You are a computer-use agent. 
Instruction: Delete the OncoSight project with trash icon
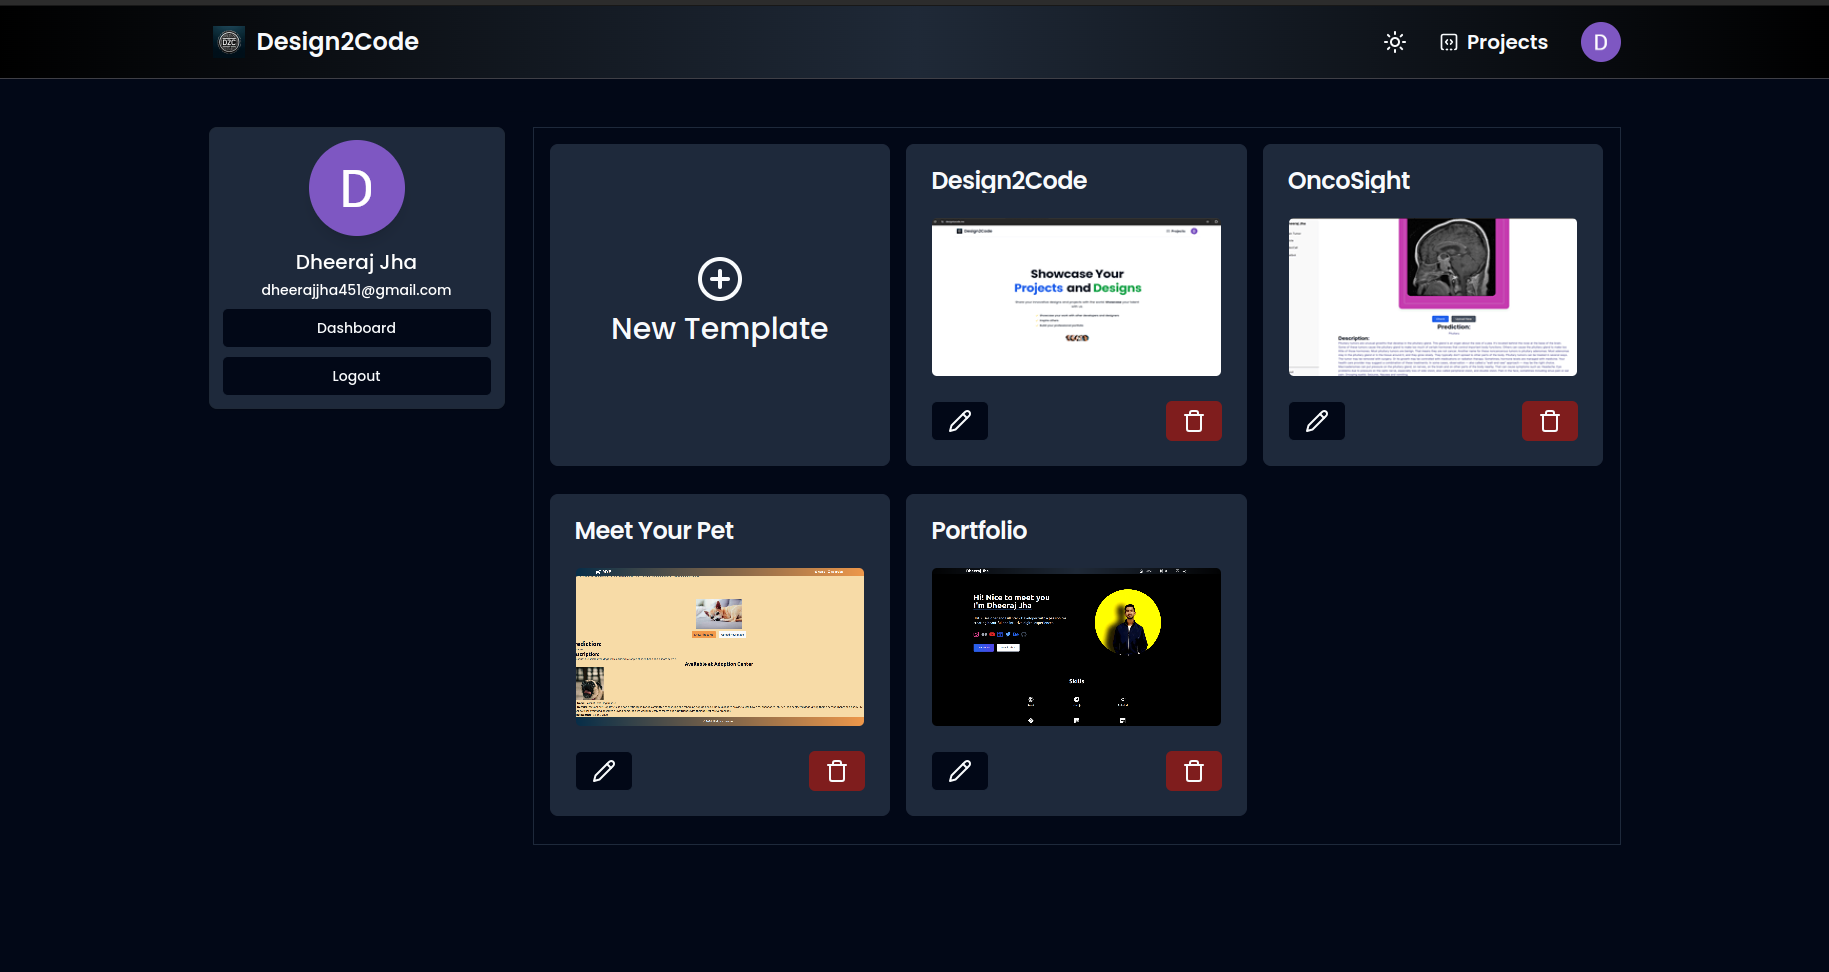tap(1550, 421)
